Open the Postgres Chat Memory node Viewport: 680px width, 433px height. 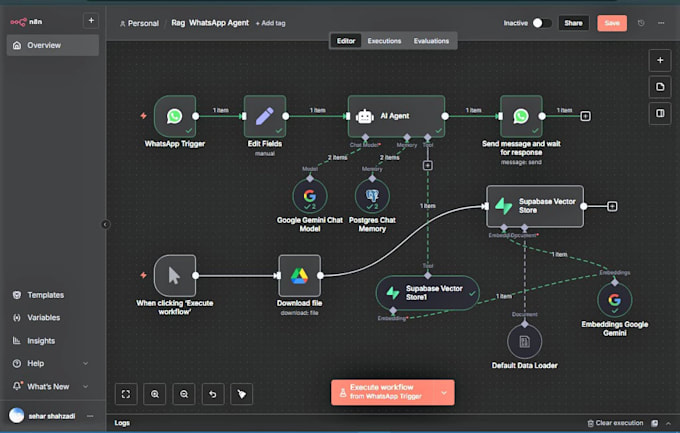(x=372, y=196)
